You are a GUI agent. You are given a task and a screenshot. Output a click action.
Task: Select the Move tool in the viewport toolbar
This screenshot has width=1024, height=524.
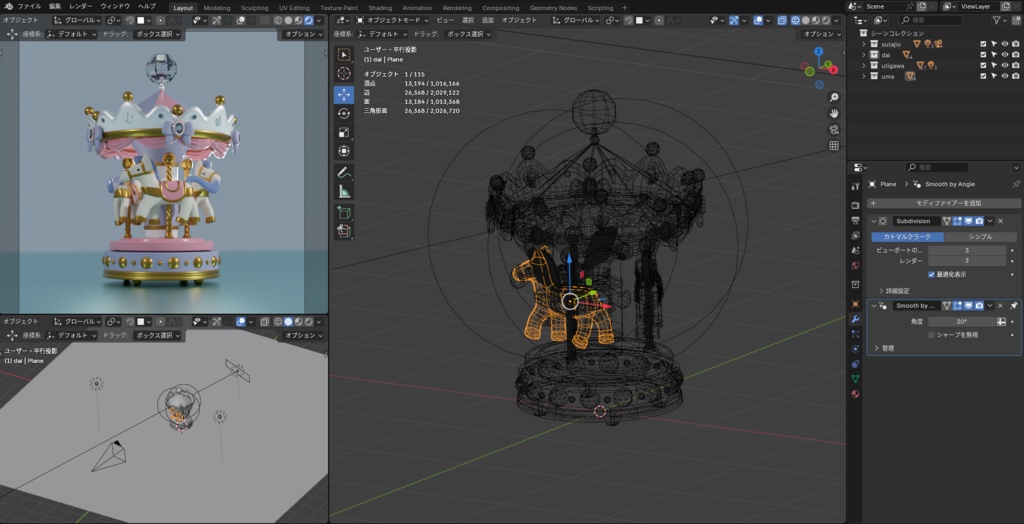(x=343, y=94)
